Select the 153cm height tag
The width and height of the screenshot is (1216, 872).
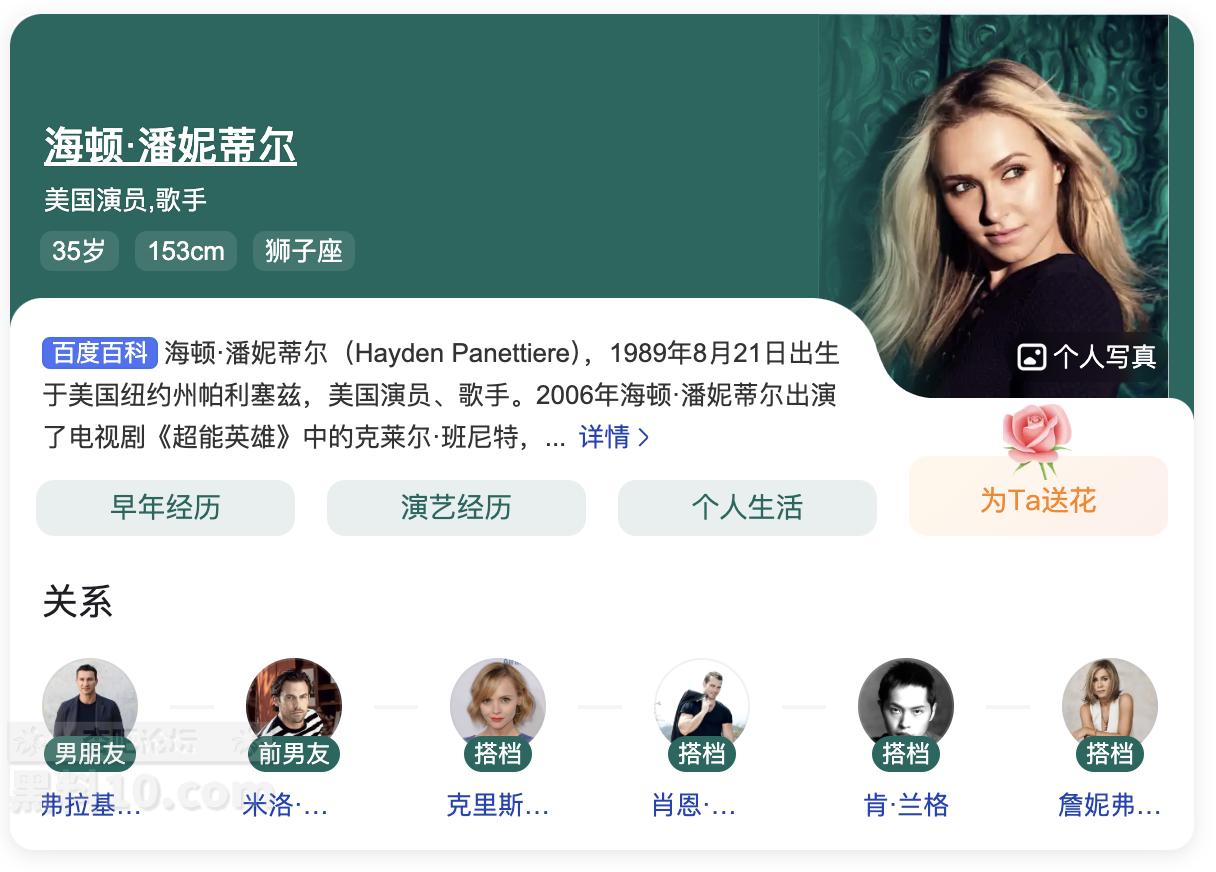(186, 251)
